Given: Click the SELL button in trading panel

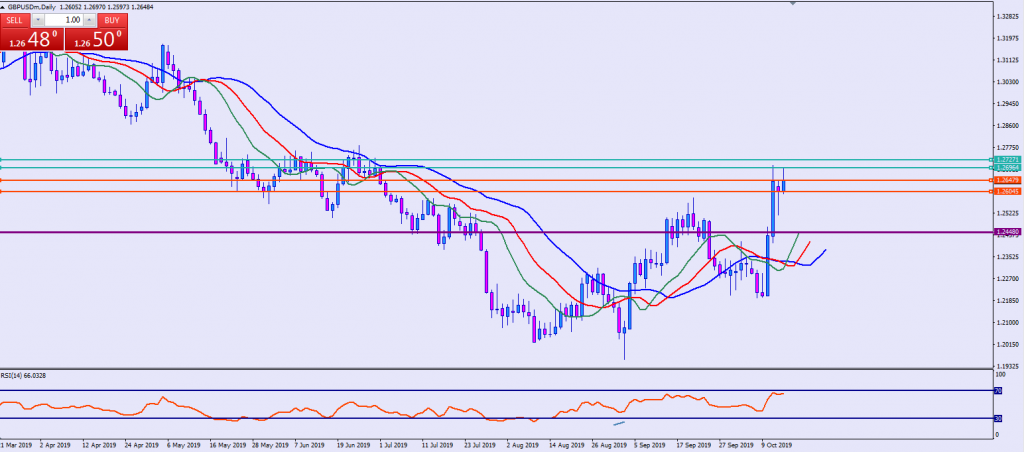Looking at the screenshot, I should click(16, 19).
